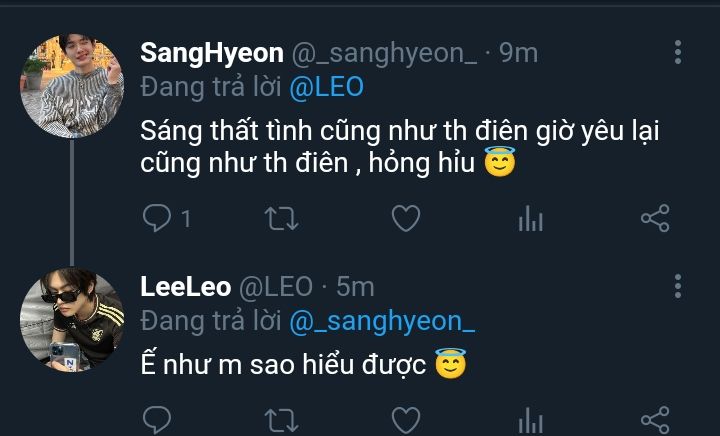Image resolution: width=720 pixels, height=436 pixels.
Task: View analytics for SangHyeon's tweet
Action: point(530,219)
